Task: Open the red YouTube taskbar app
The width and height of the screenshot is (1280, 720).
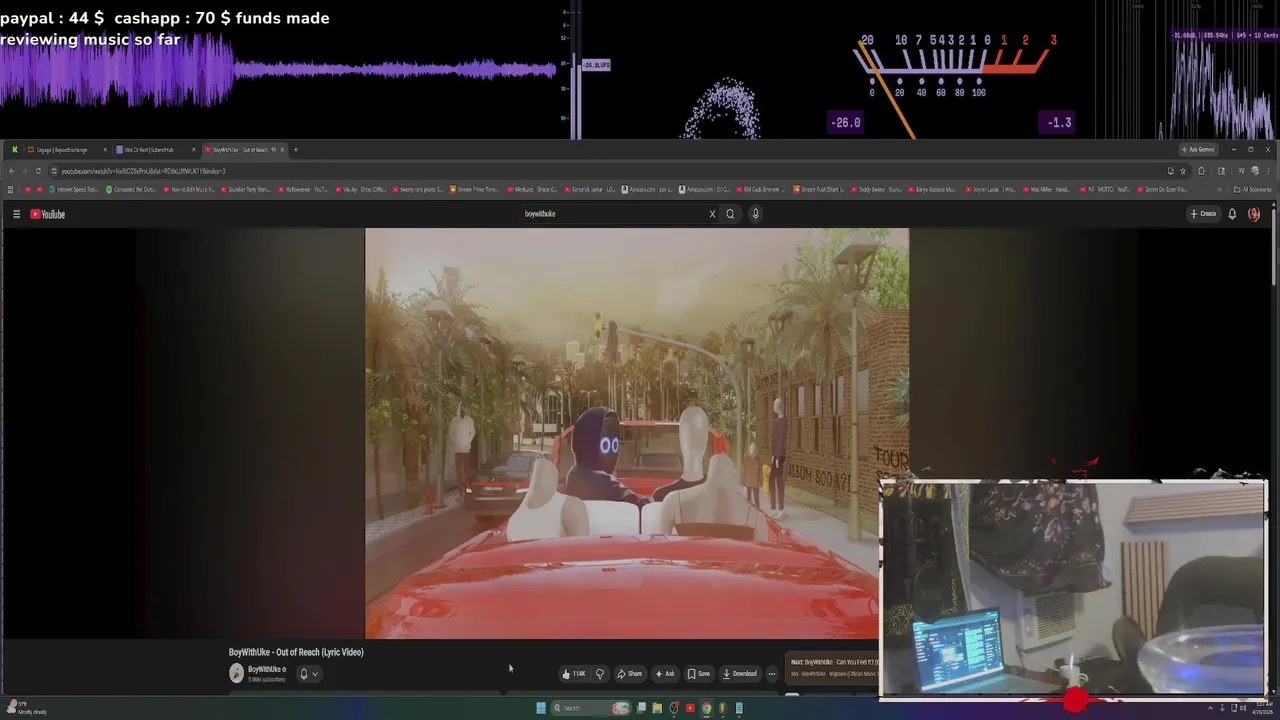Action: click(x=689, y=708)
